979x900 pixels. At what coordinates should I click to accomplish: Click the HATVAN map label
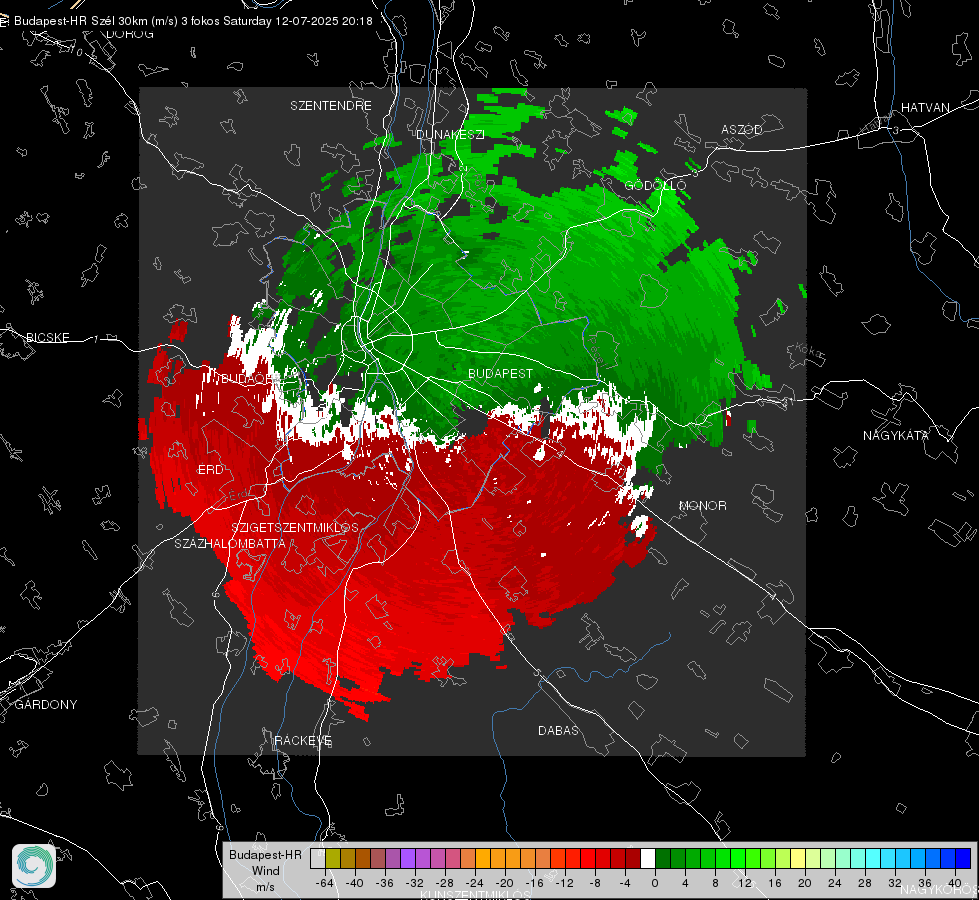click(925, 107)
